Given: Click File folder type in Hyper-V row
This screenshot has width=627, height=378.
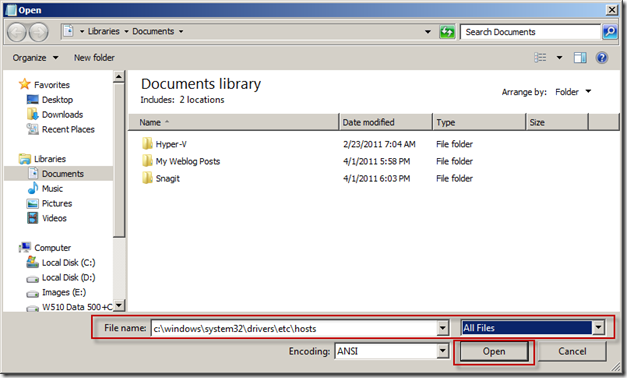Looking at the screenshot, I should (454, 144).
